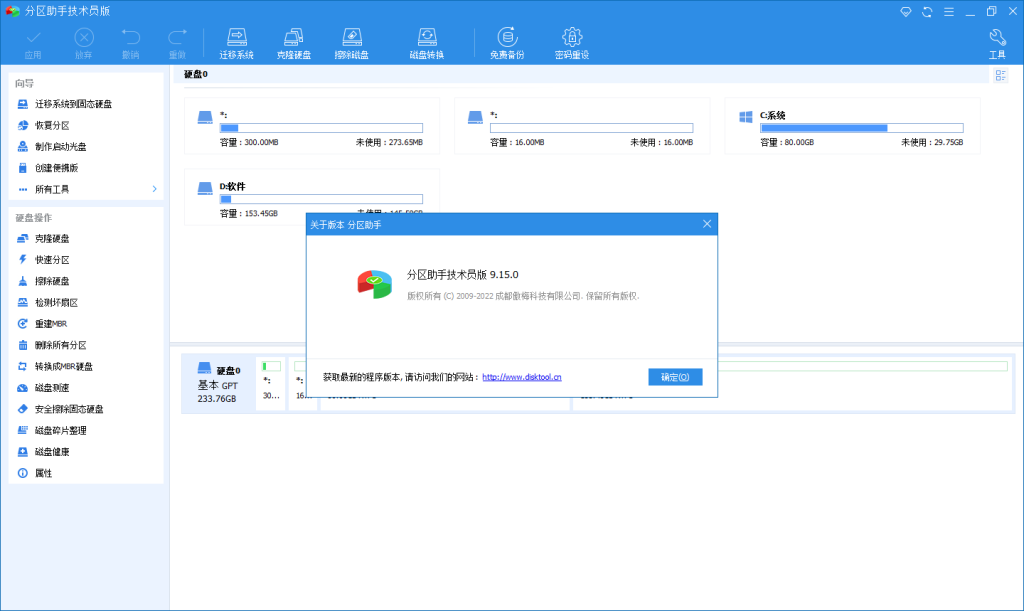Select 快速分区 from the sidebar
The width and height of the screenshot is (1024, 611).
tap(49, 259)
